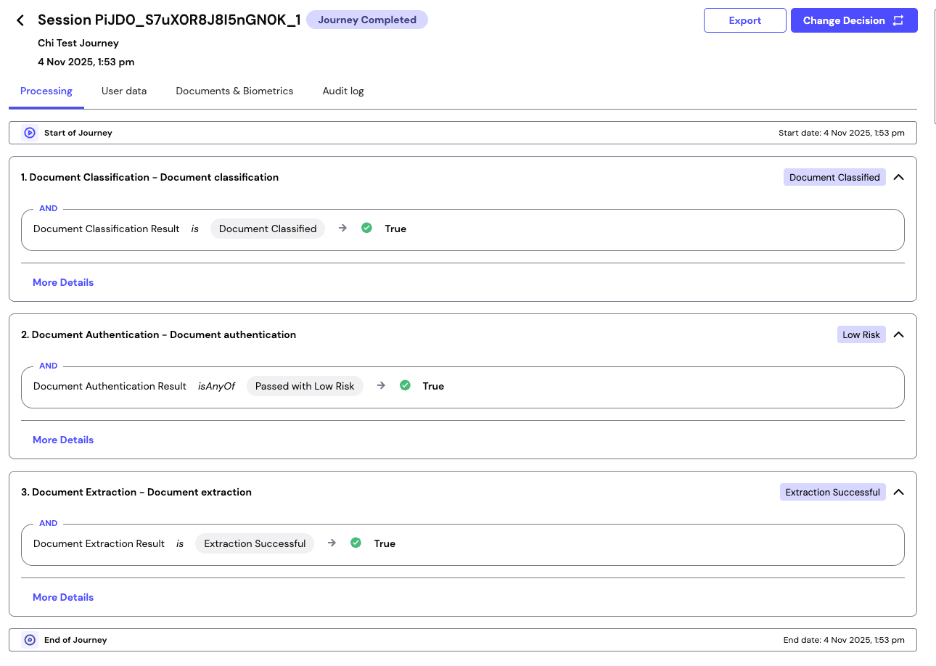Click the 2. Document Authentication heading
Viewport: 936px width, 666px height.
[158, 335]
